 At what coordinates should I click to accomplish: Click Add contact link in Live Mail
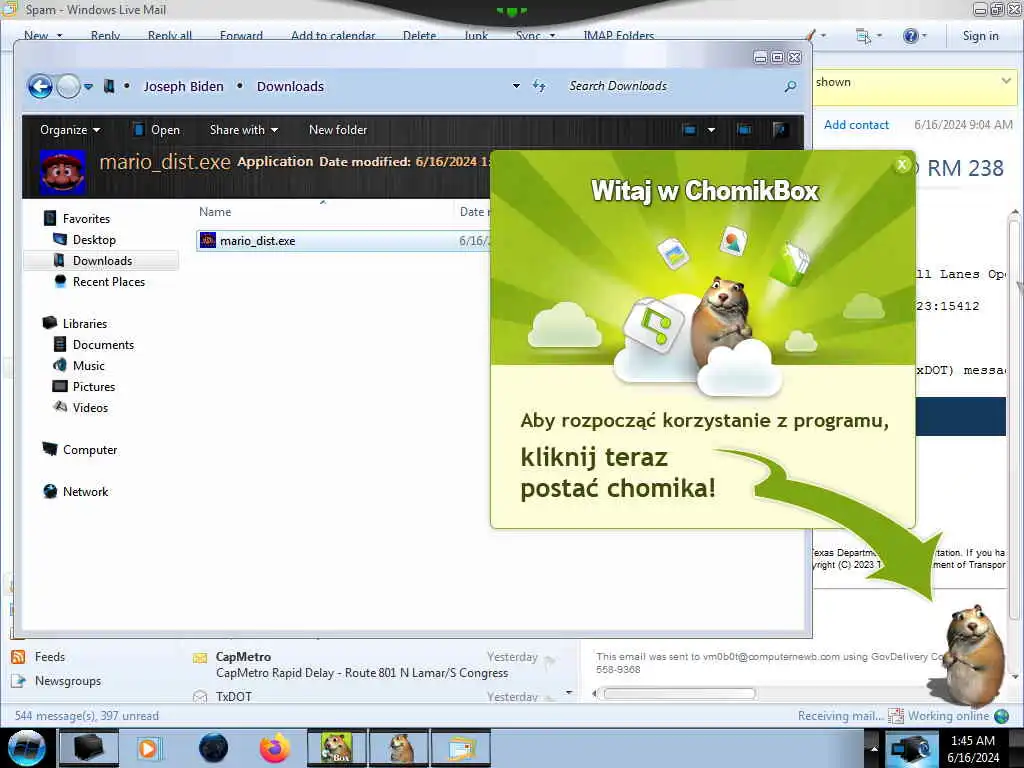point(856,125)
